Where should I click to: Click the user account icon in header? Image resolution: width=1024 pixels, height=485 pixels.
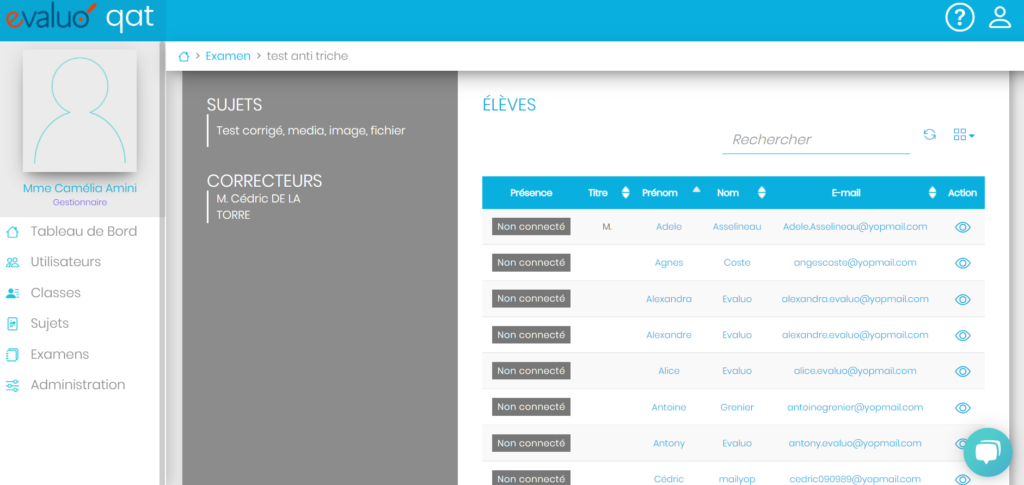999,18
